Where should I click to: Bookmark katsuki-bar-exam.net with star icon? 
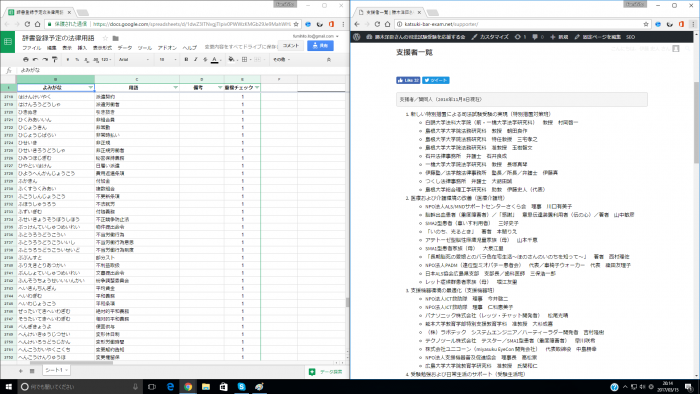tap(646, 24)
